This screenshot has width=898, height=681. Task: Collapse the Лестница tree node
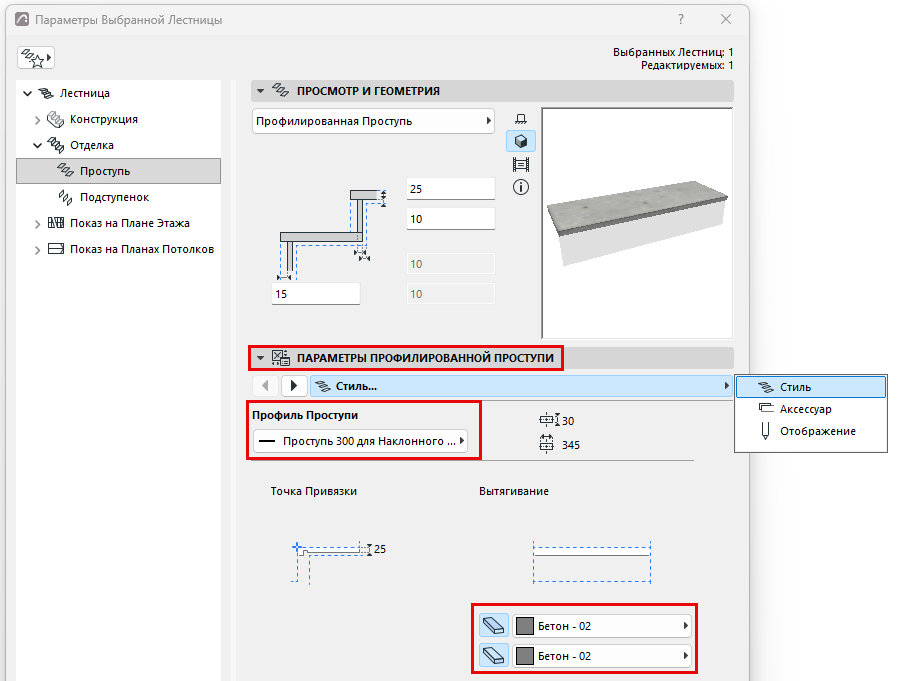pos(27,93)
